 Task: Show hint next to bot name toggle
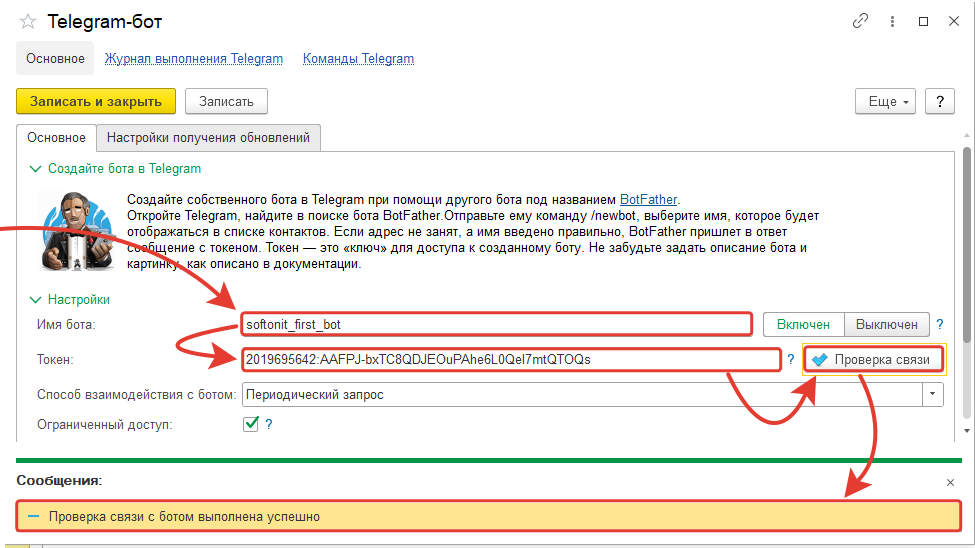click(x=940, y=324)
